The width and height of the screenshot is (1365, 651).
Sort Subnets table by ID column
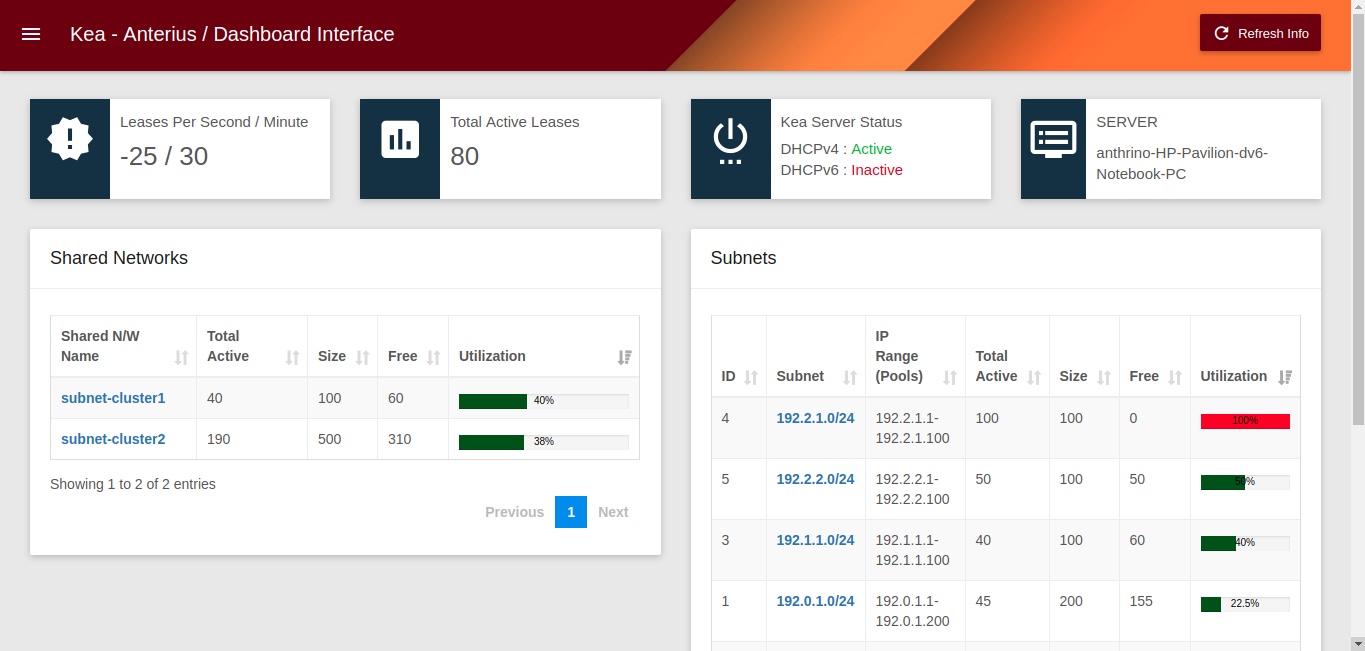(739, 356)
